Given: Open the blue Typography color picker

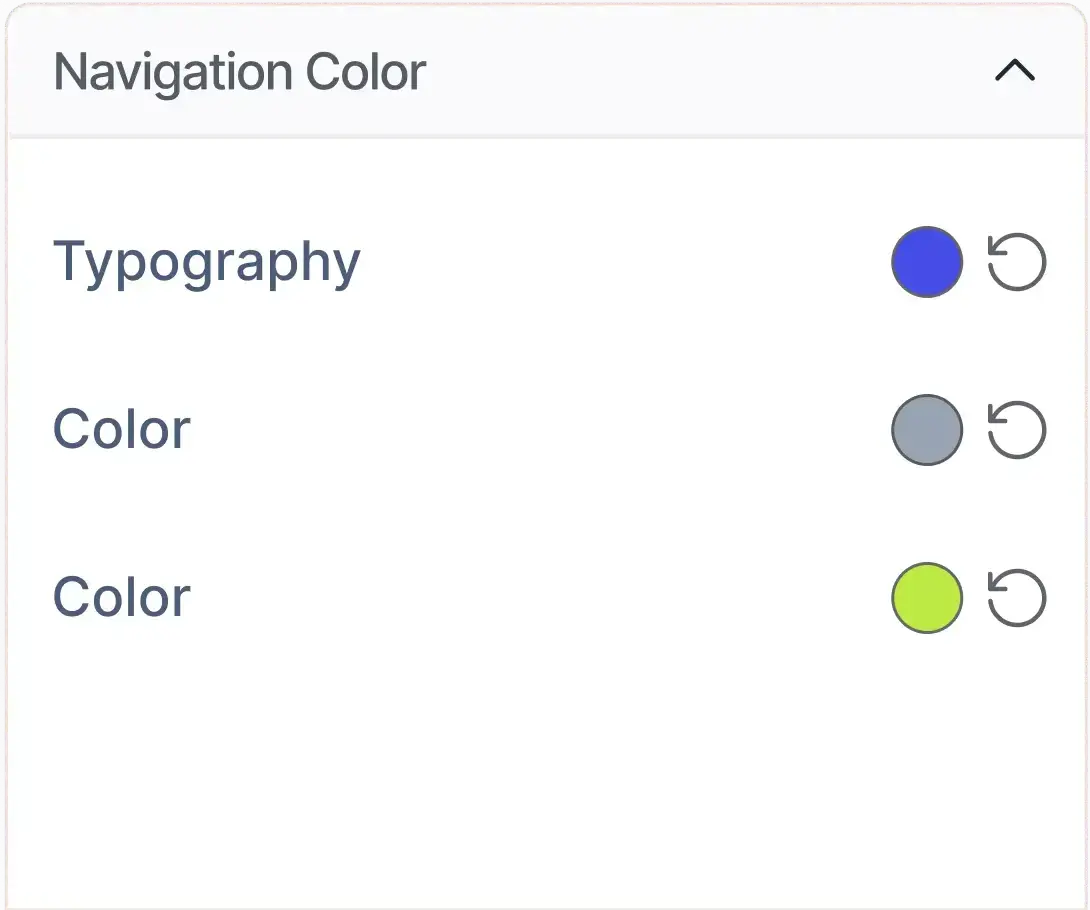Looking at the screenshot, I should click(x=927, y=262).
